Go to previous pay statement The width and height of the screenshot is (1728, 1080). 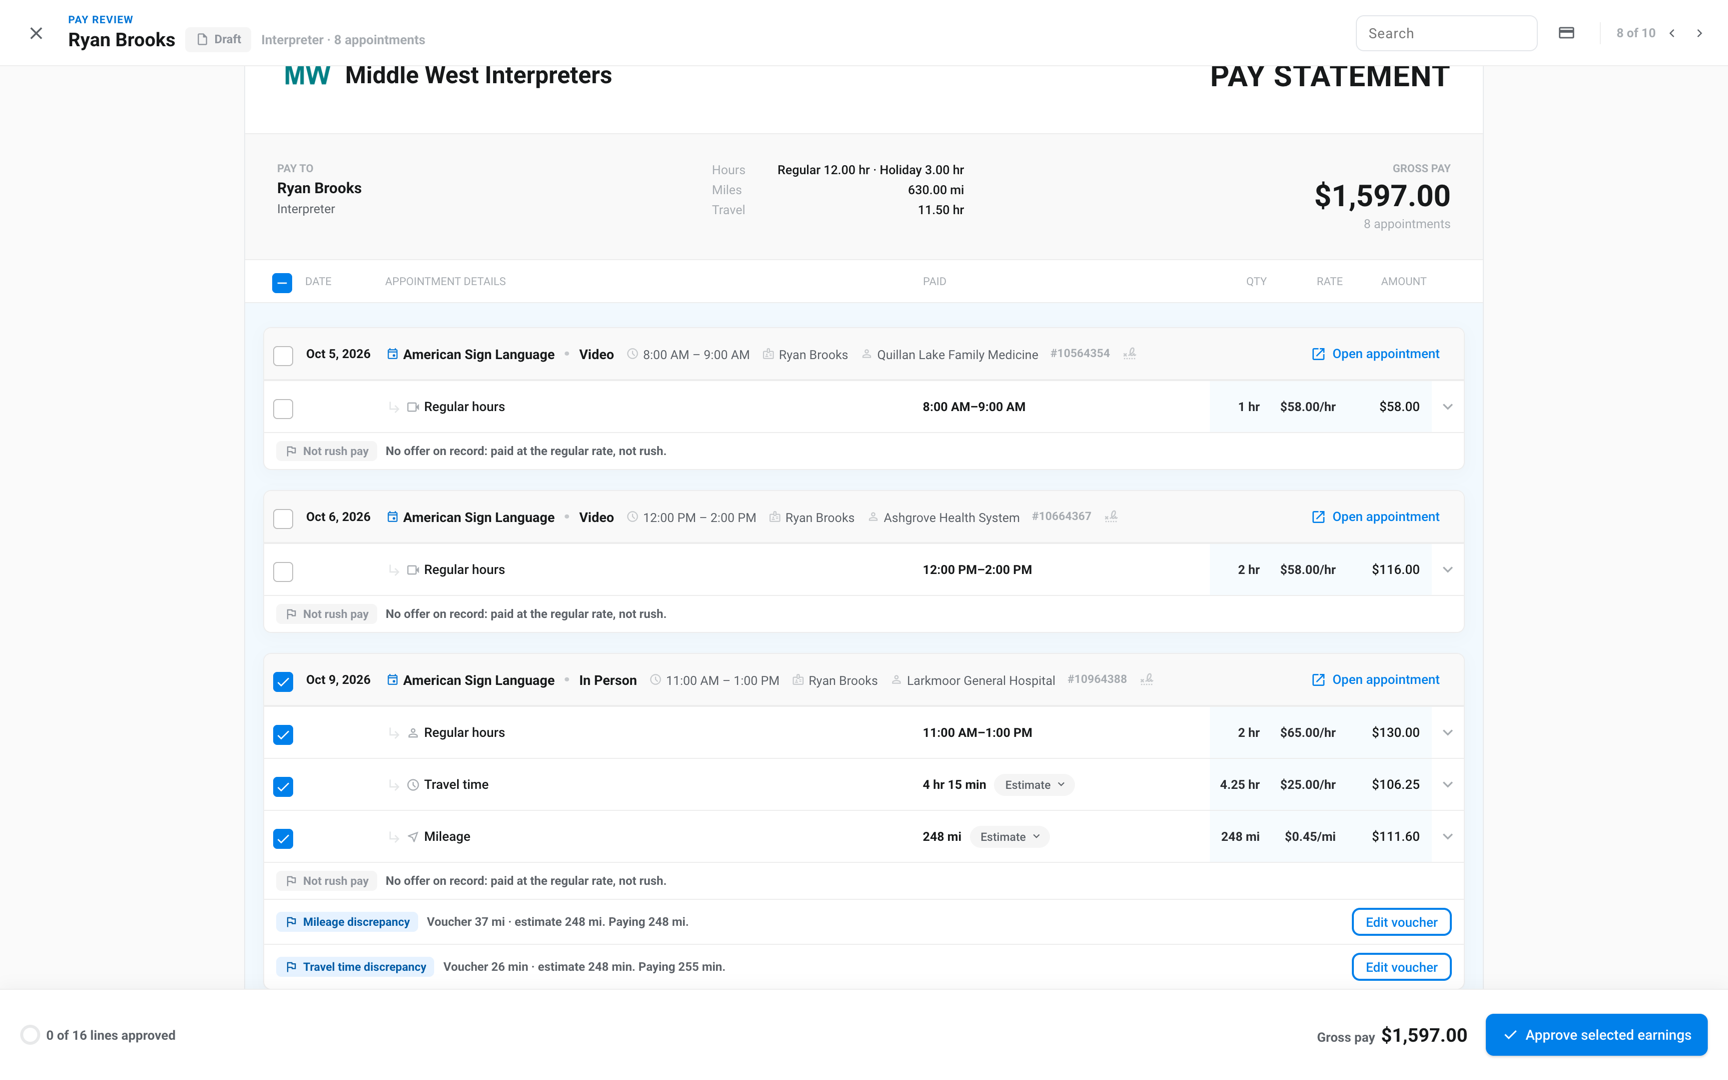[x=1672, y=33]
